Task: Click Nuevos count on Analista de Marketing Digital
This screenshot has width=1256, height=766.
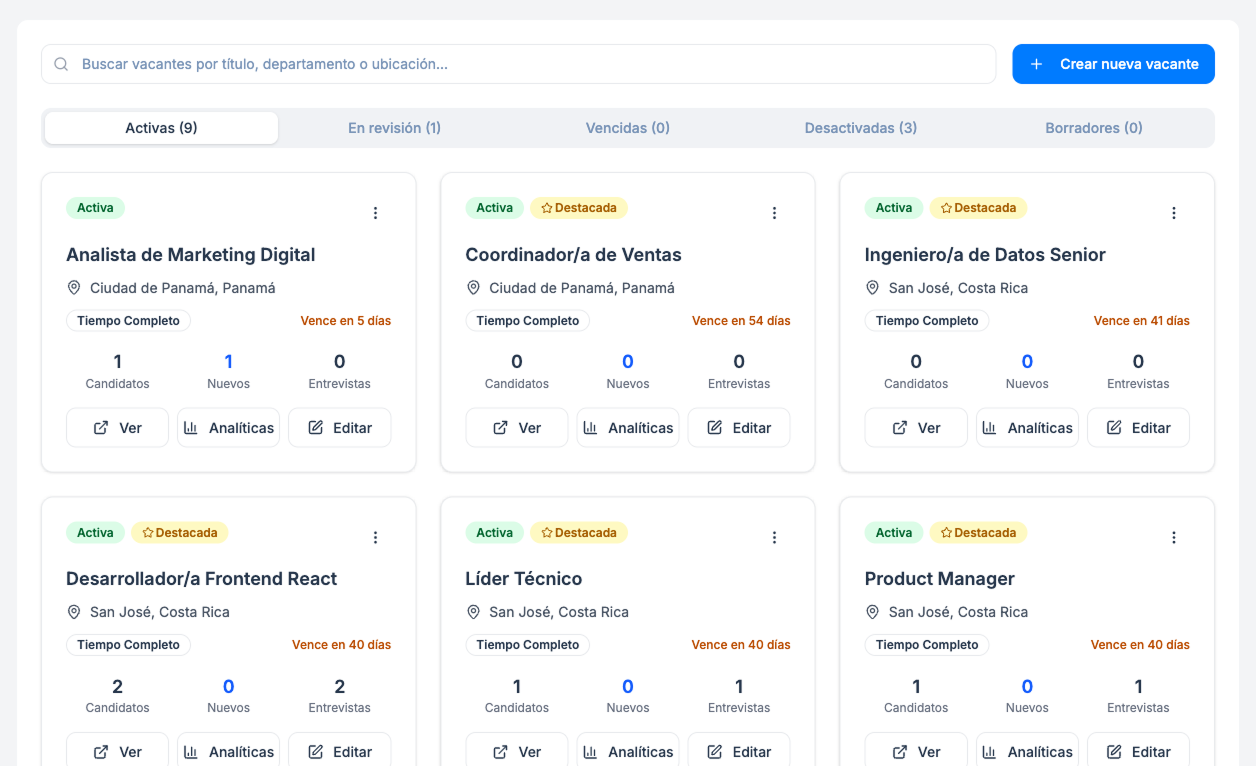Action: tap(228, 362)
